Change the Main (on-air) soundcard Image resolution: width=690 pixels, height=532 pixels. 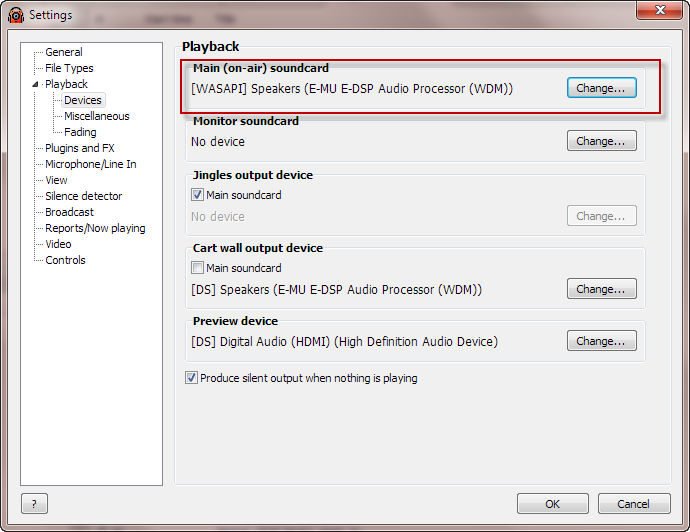pyautogui.click(x=602, y=88)
